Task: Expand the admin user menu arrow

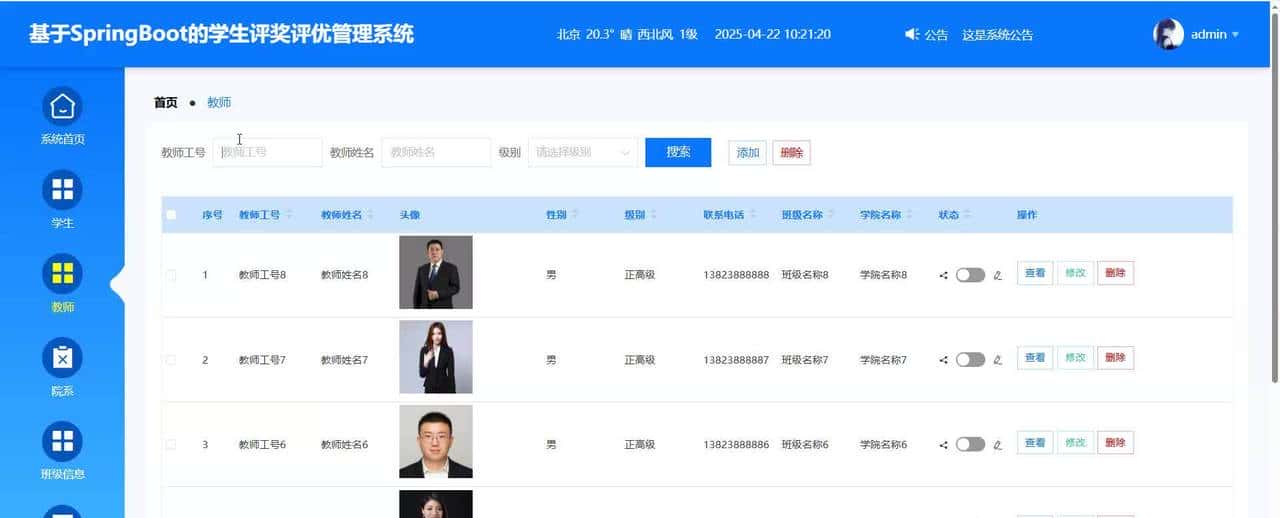Action: pos(1235,35)
